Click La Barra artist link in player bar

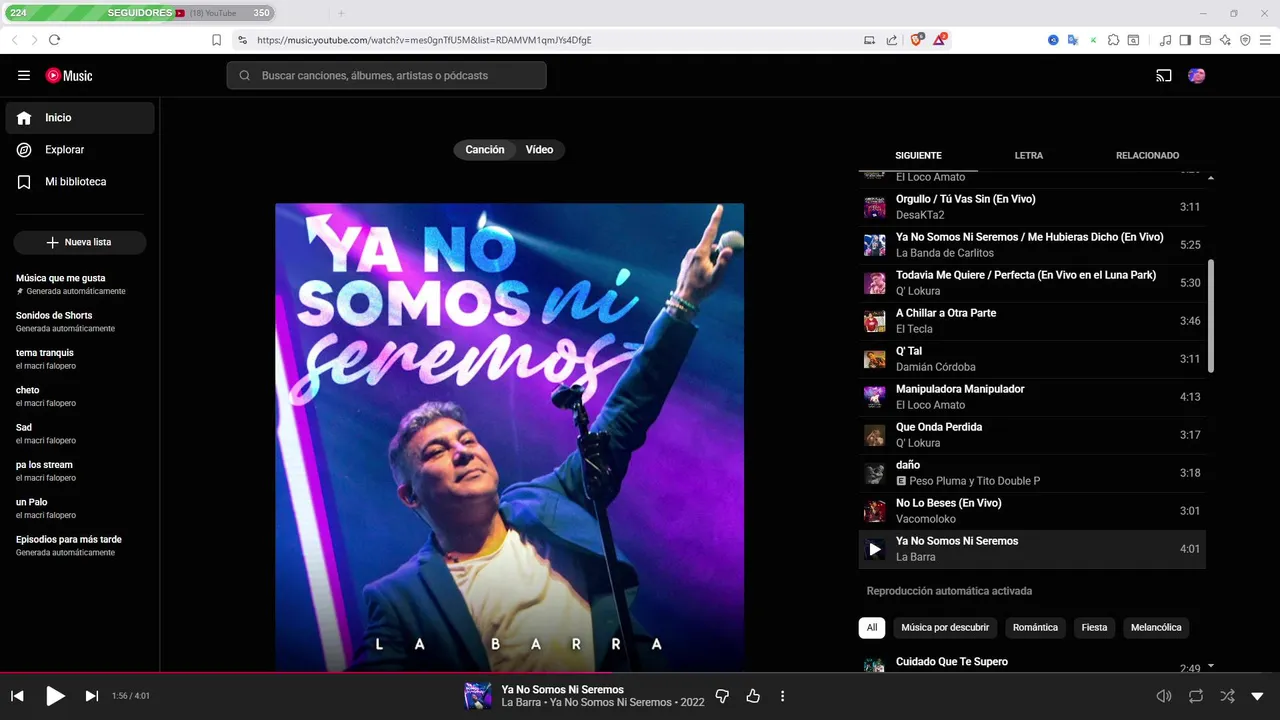point(521,703)
